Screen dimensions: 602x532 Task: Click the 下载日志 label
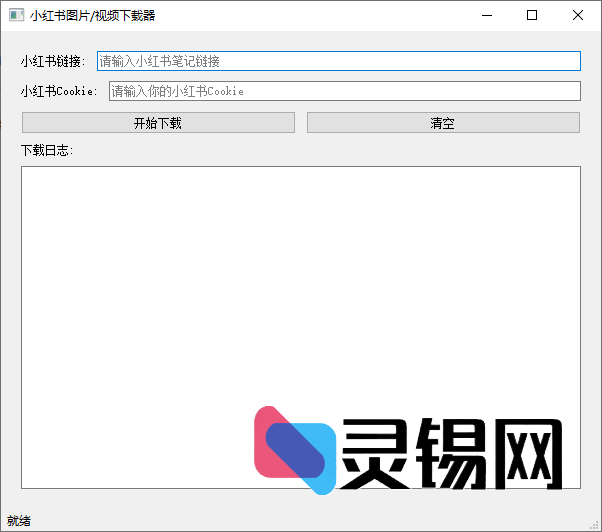(47, 150)
